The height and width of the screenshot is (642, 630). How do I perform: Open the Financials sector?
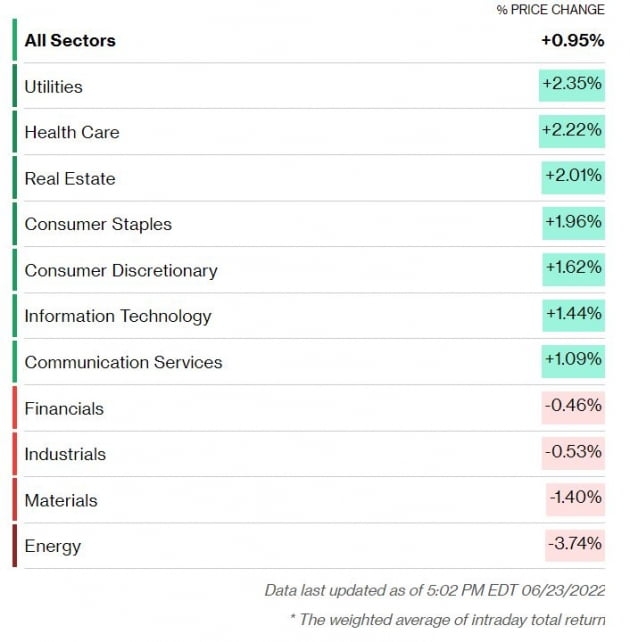(64, 408)
